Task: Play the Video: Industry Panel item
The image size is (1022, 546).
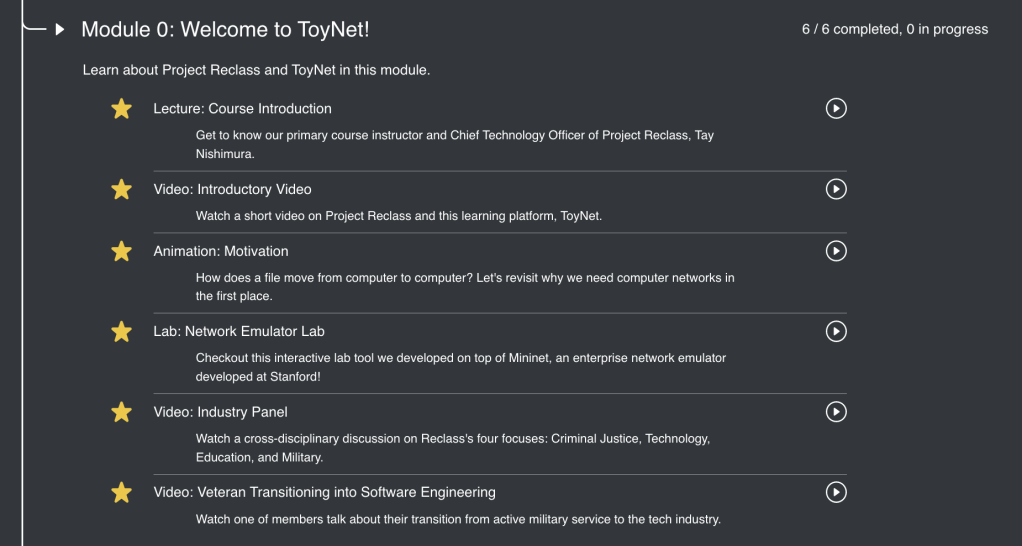Action: [x=836, y=411]
